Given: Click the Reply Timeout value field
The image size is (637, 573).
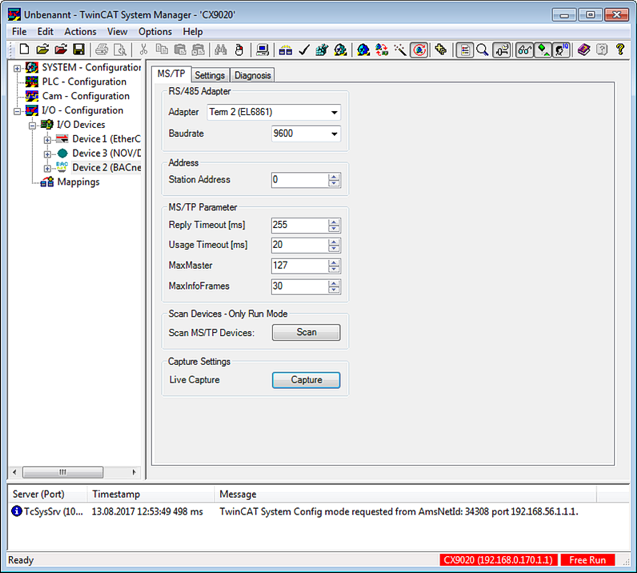Looking at the screenshot, I should tap(299, 225).
